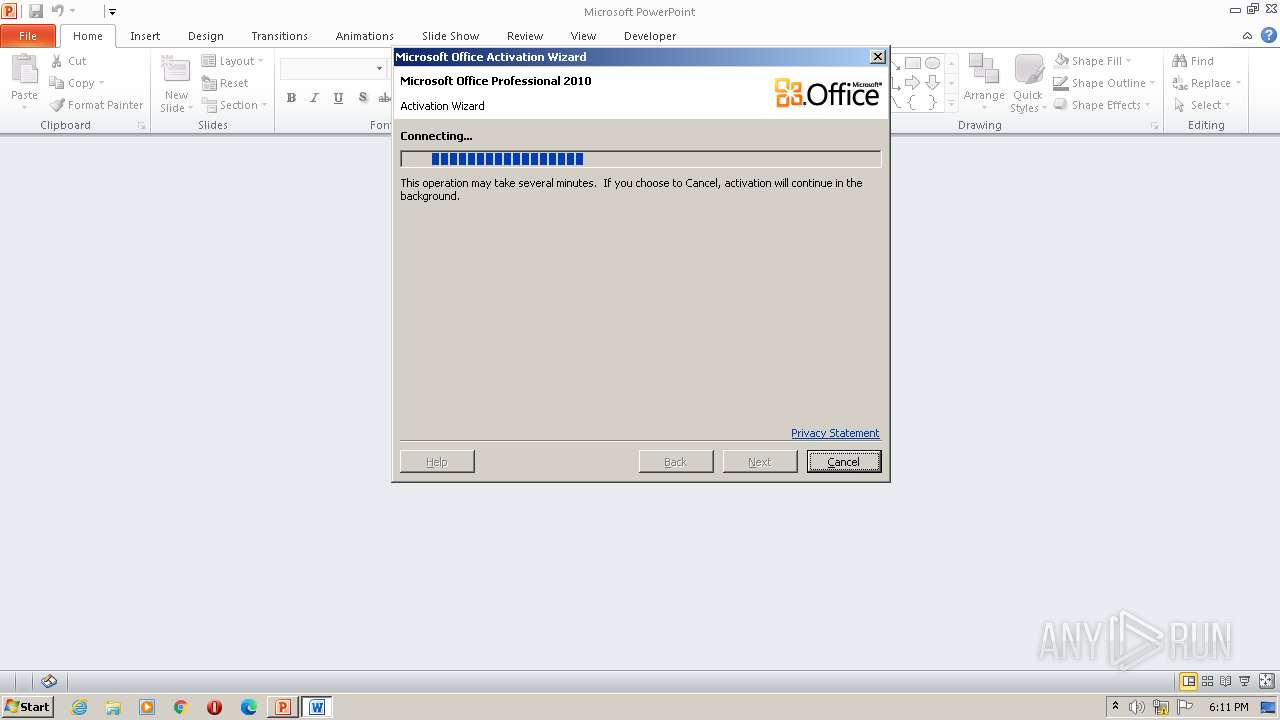The image size is (1280, 720).
Task: Click the Next button in the wizard
Action: (x=760, y=462)
